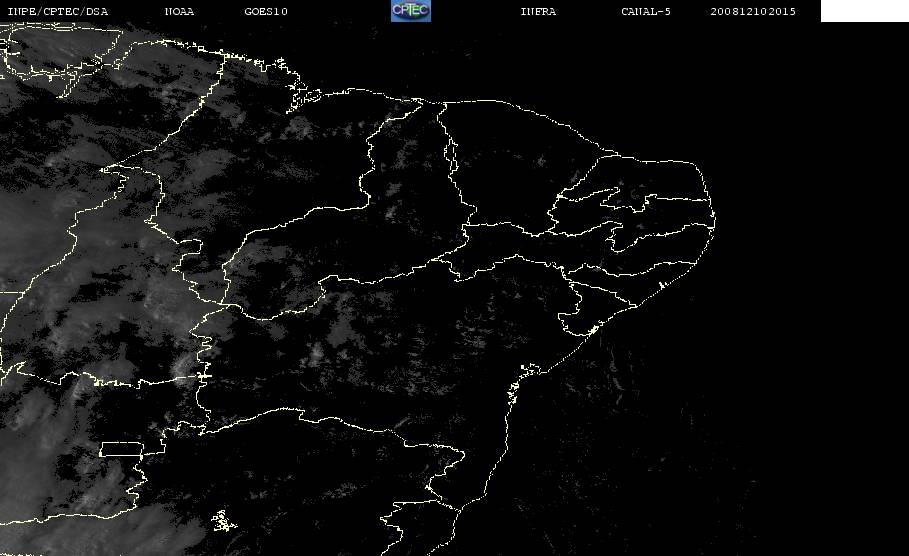Click the INFRA label in header

[538, 11]
